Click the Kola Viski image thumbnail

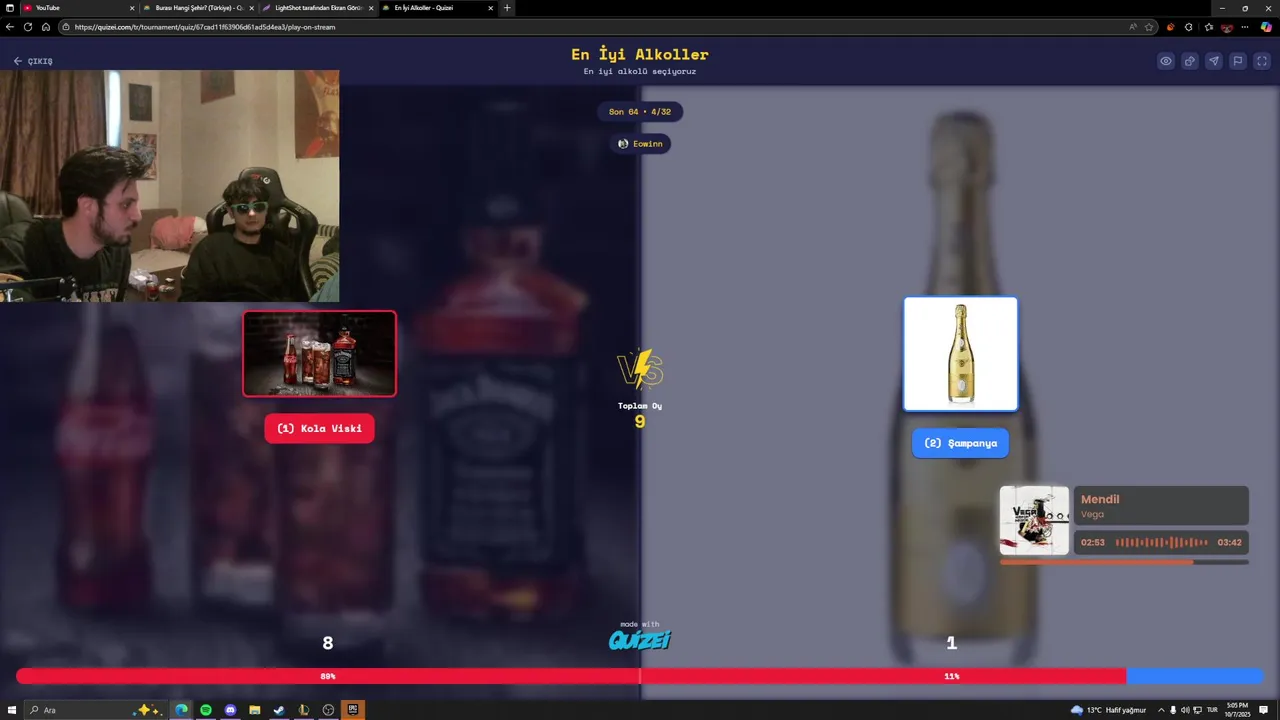coord(320,353)
